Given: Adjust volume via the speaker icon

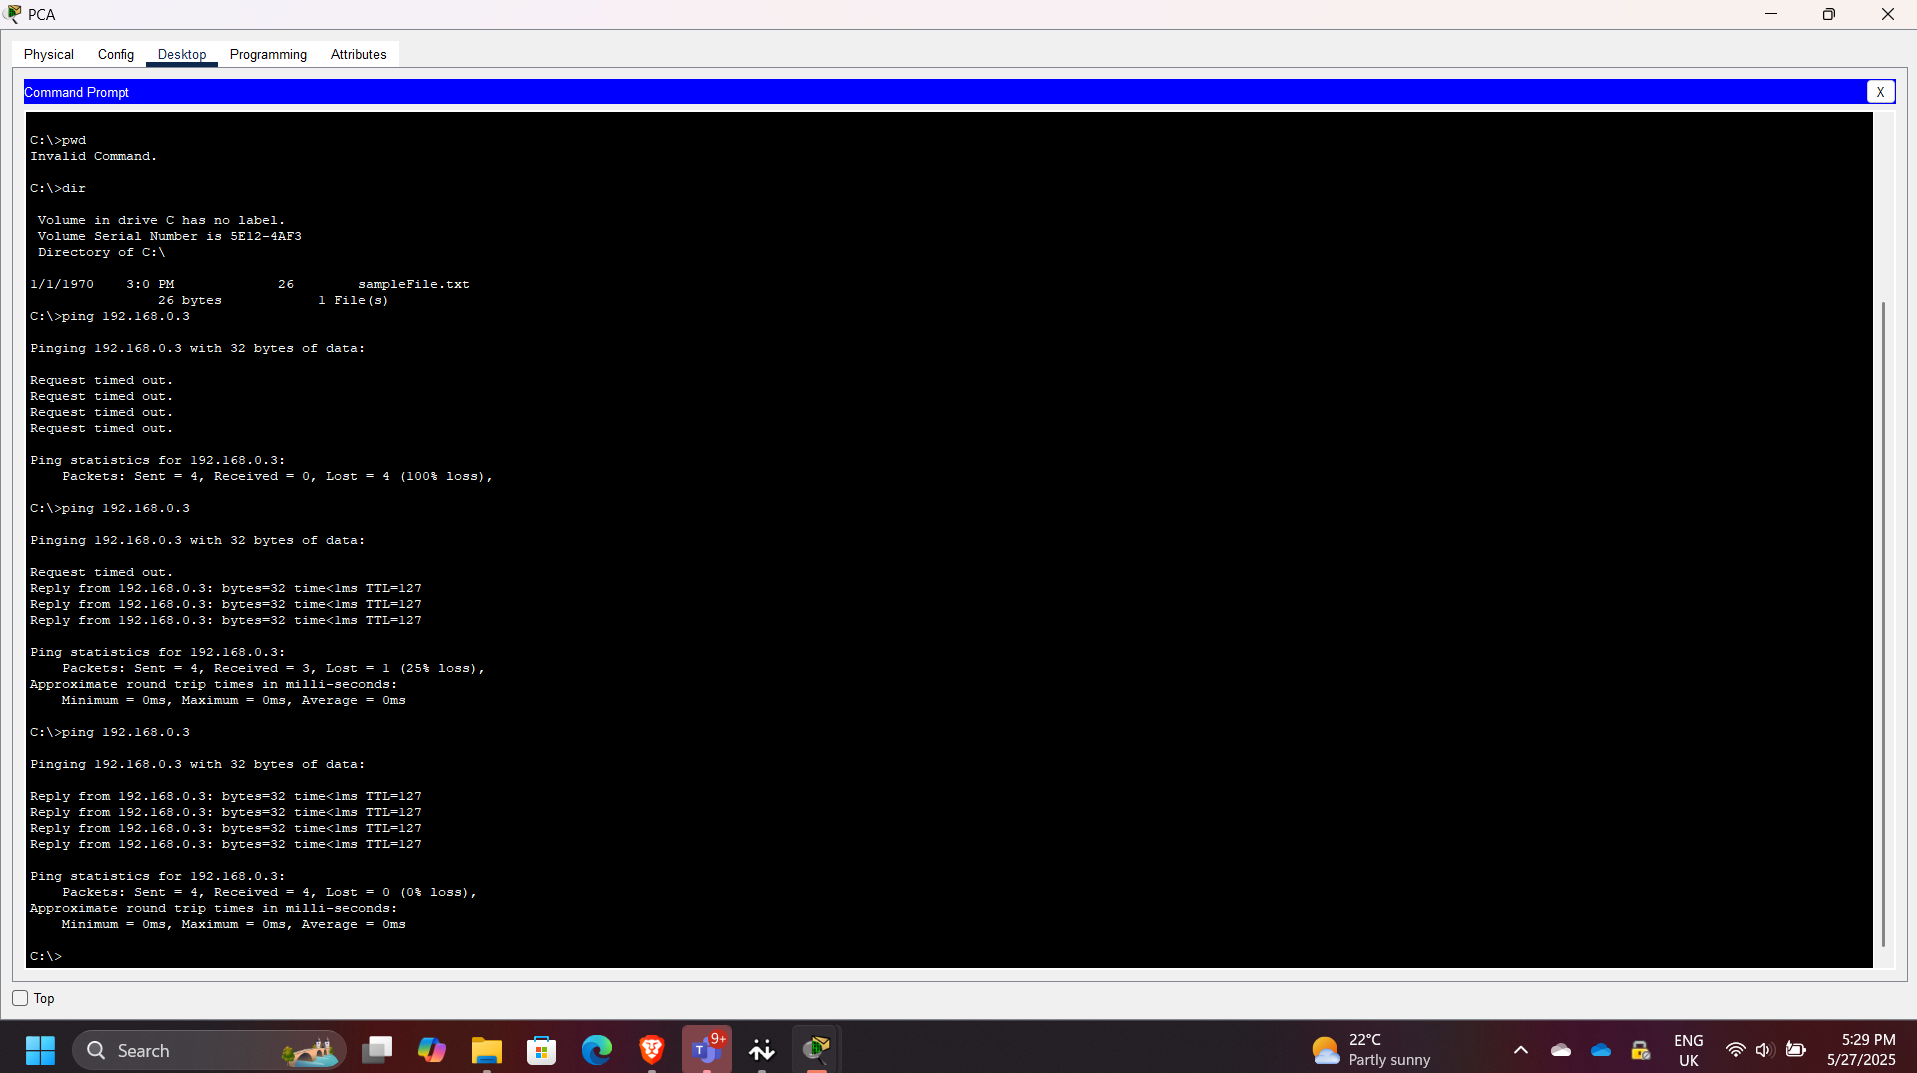Looking at the screenshot, I should point(1763,1049).
